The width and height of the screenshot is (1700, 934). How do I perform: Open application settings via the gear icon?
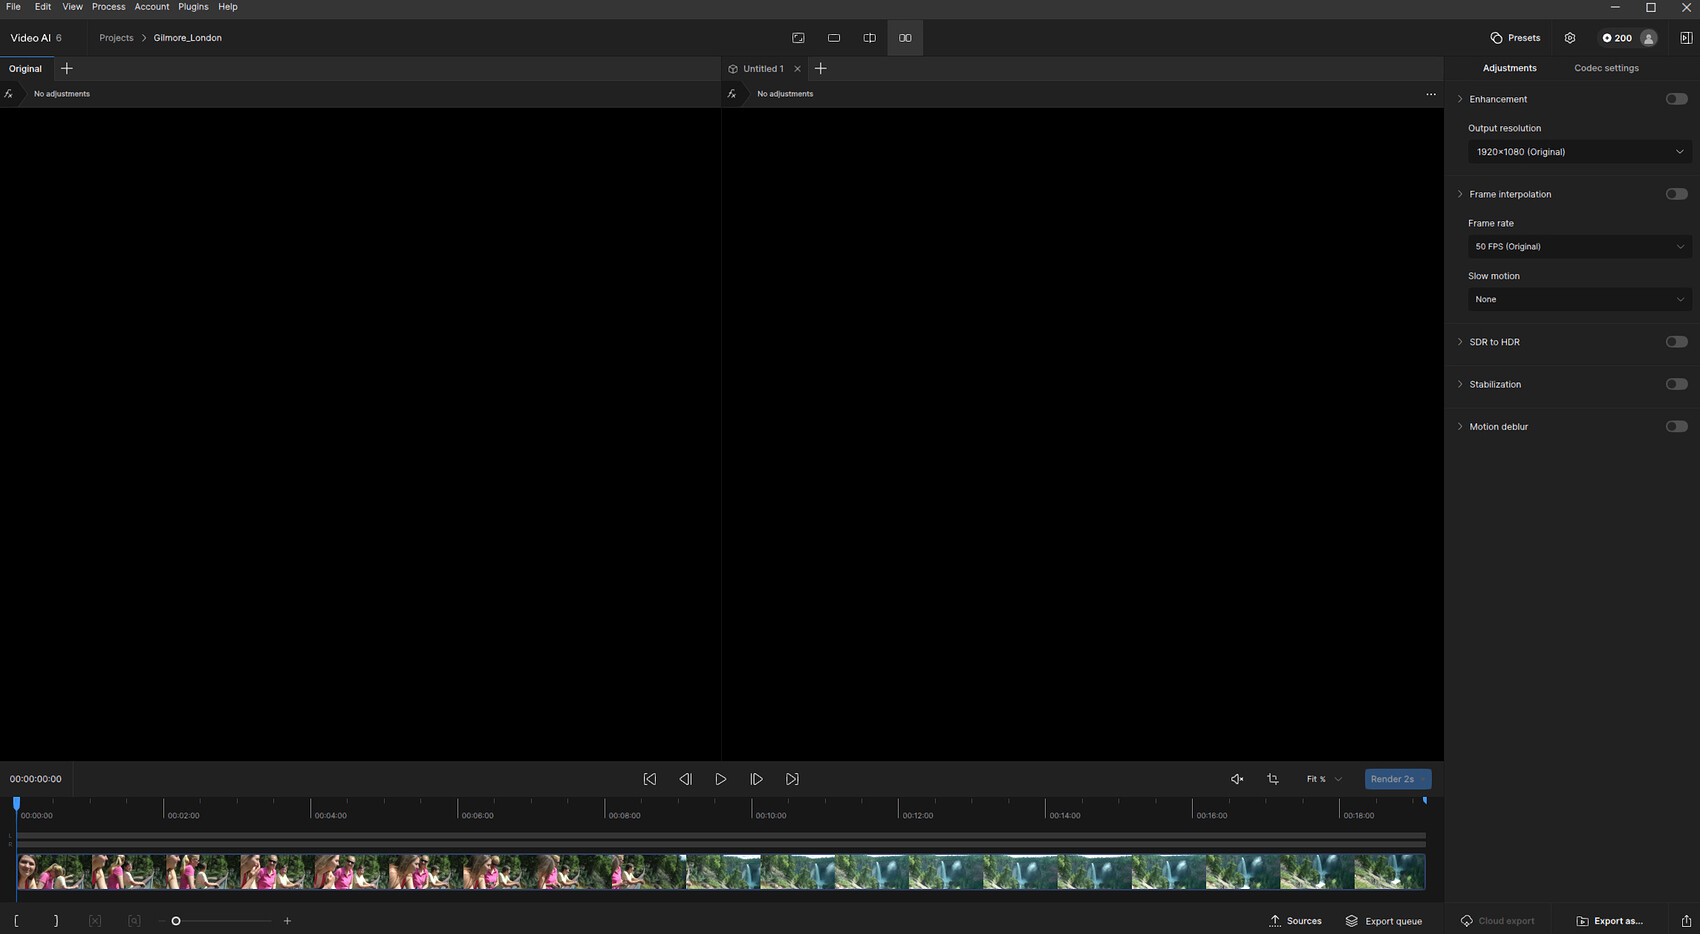coord(1569,37)
